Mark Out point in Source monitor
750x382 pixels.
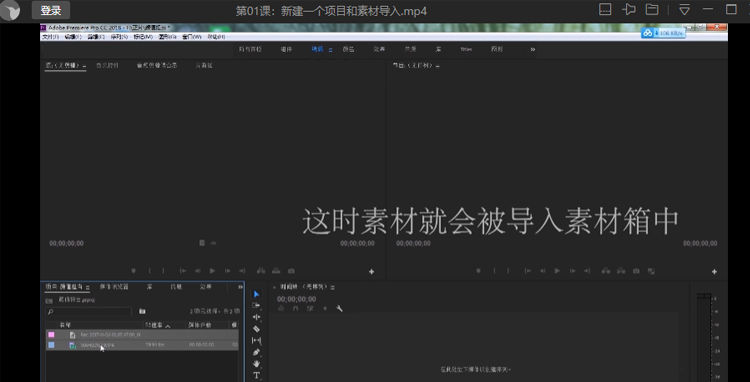163,271
